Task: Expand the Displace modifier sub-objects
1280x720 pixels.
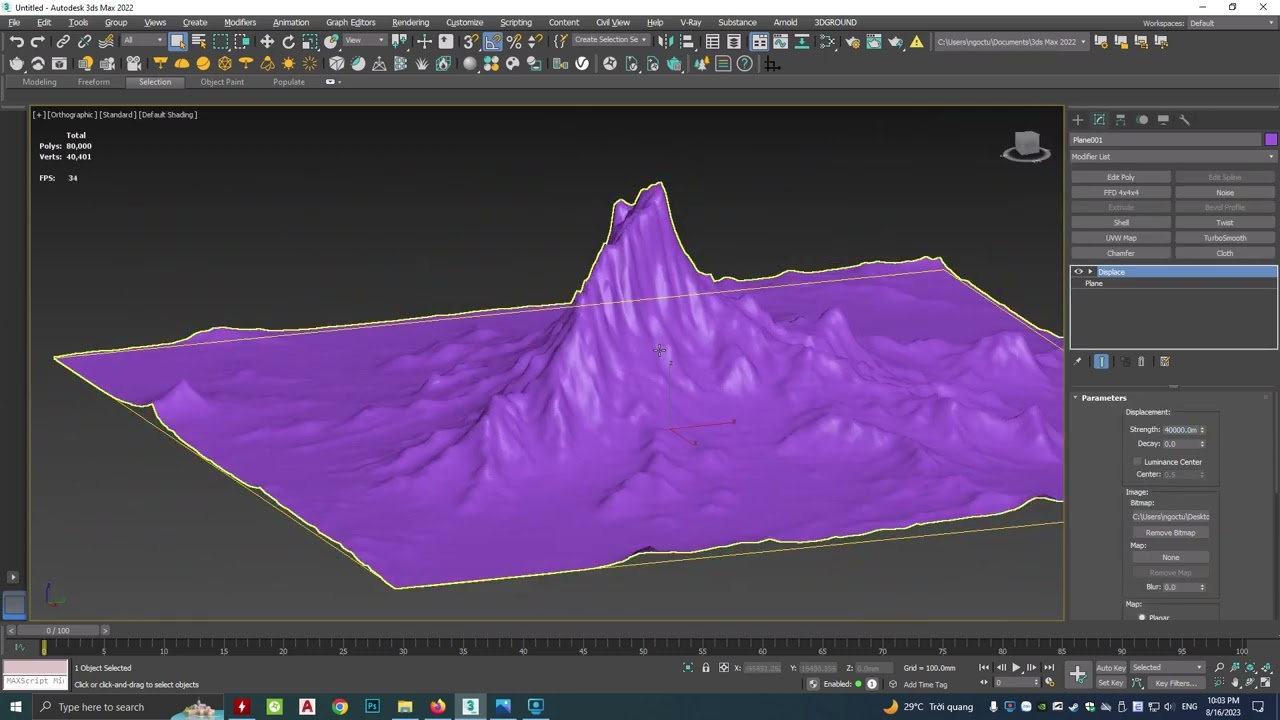Action: click(x=1090, y=272)
